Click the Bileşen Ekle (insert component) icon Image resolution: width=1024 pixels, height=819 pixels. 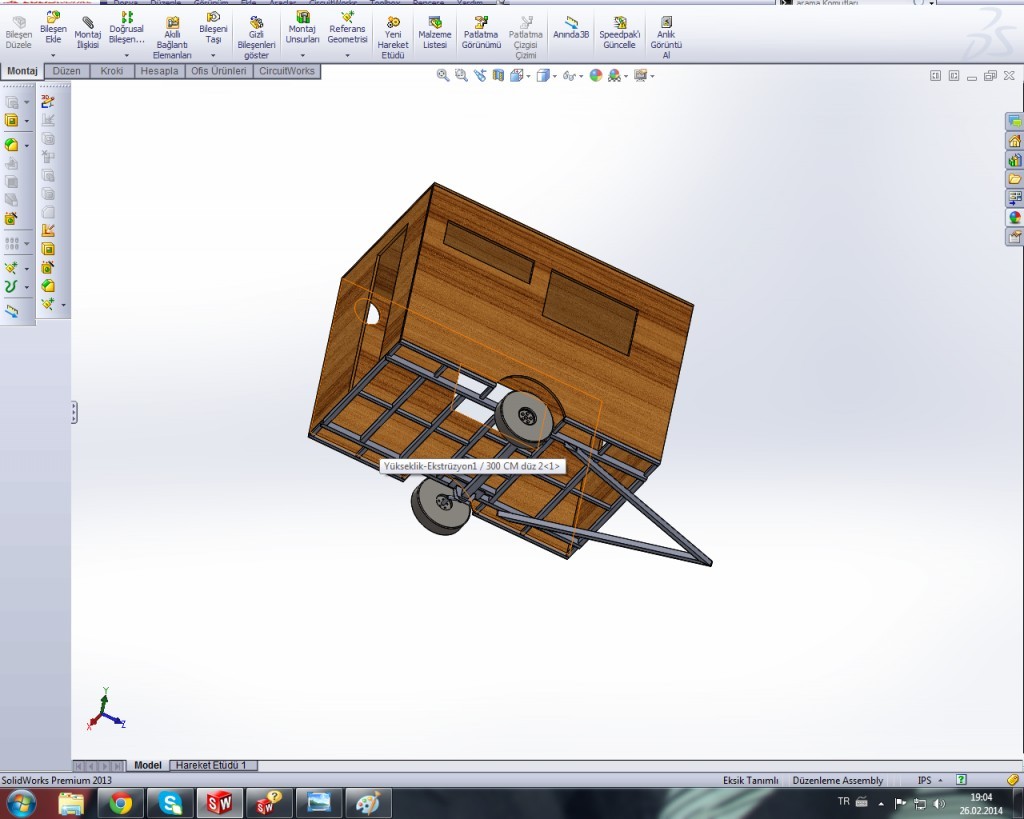pos(53,18)
